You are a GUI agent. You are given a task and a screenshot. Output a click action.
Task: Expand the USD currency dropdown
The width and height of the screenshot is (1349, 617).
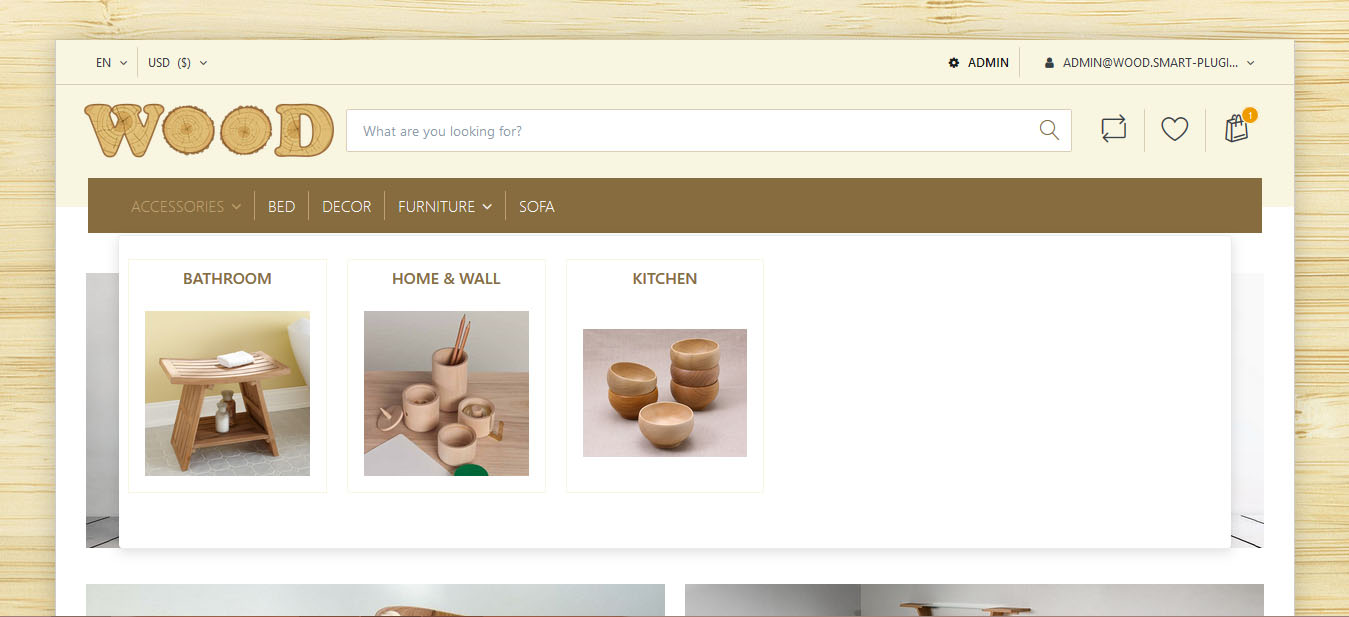tap(177, 63)
